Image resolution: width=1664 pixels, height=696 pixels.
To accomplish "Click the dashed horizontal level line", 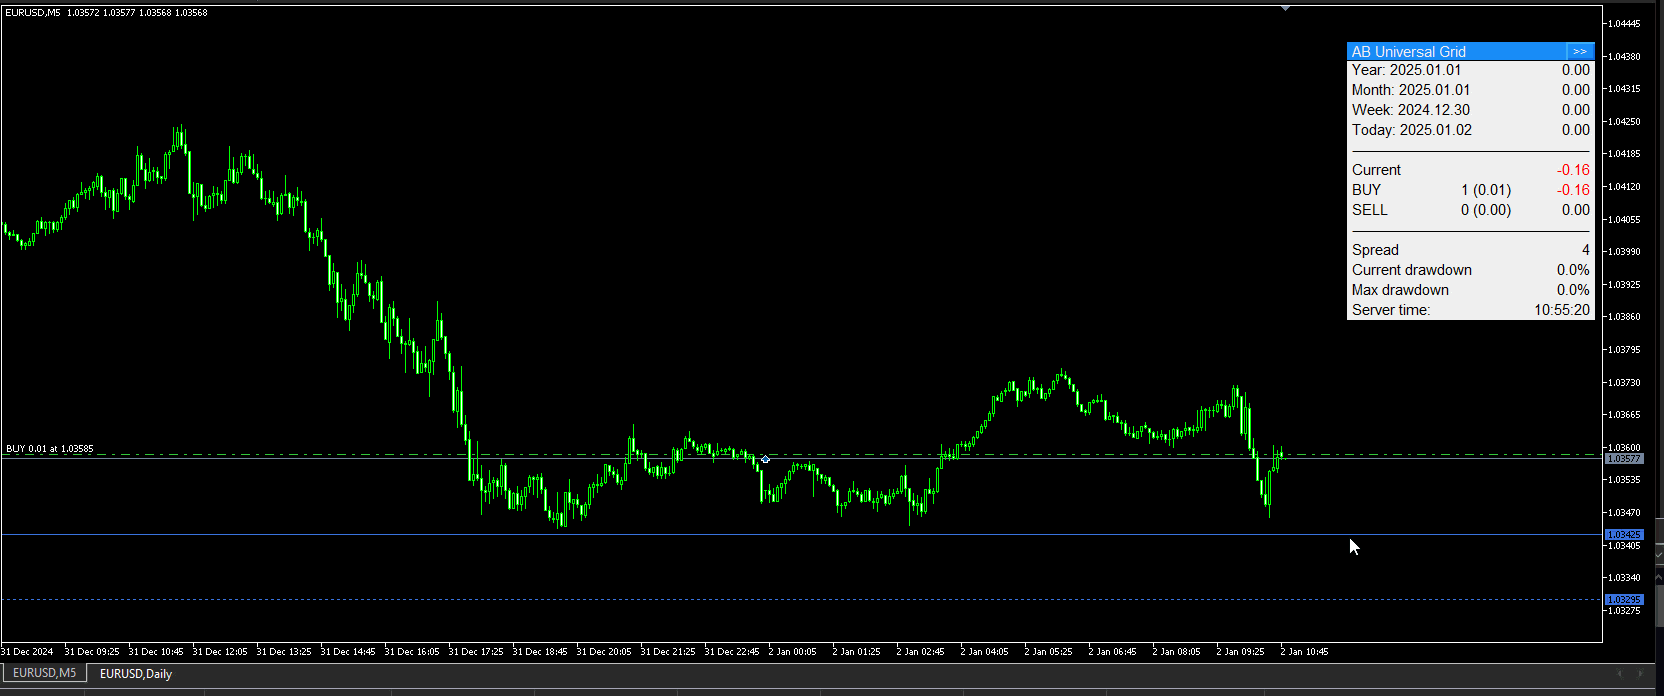I will tap(800, 600).
